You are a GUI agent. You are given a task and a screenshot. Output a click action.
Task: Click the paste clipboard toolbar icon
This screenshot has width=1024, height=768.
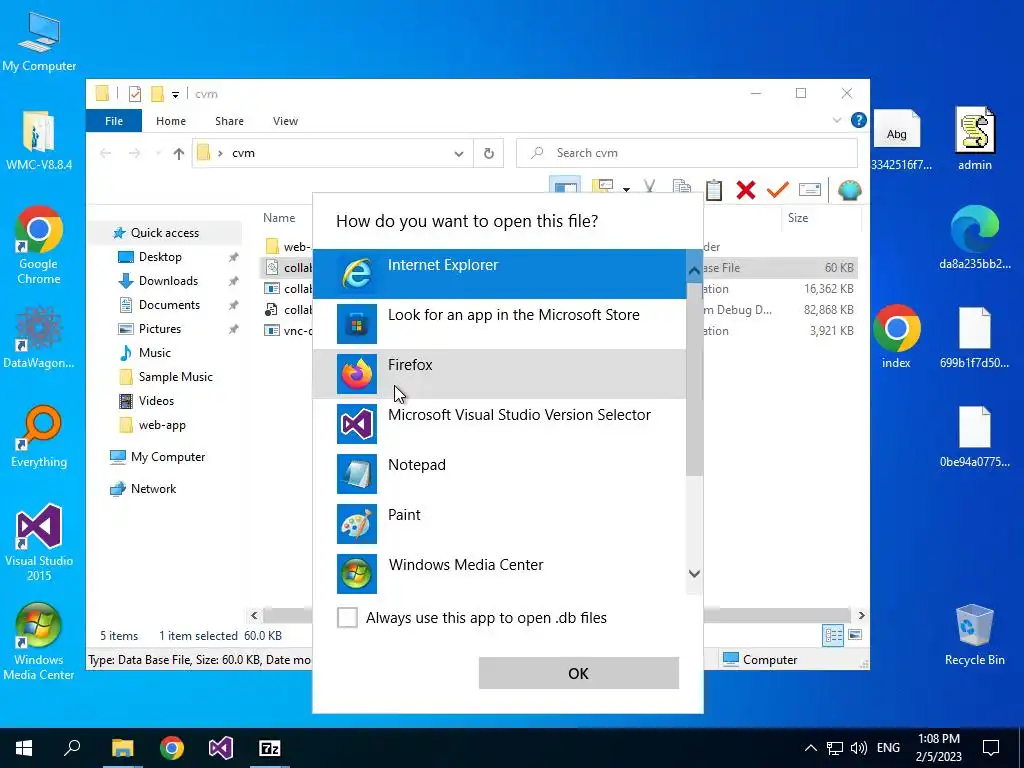click(714, 190)
